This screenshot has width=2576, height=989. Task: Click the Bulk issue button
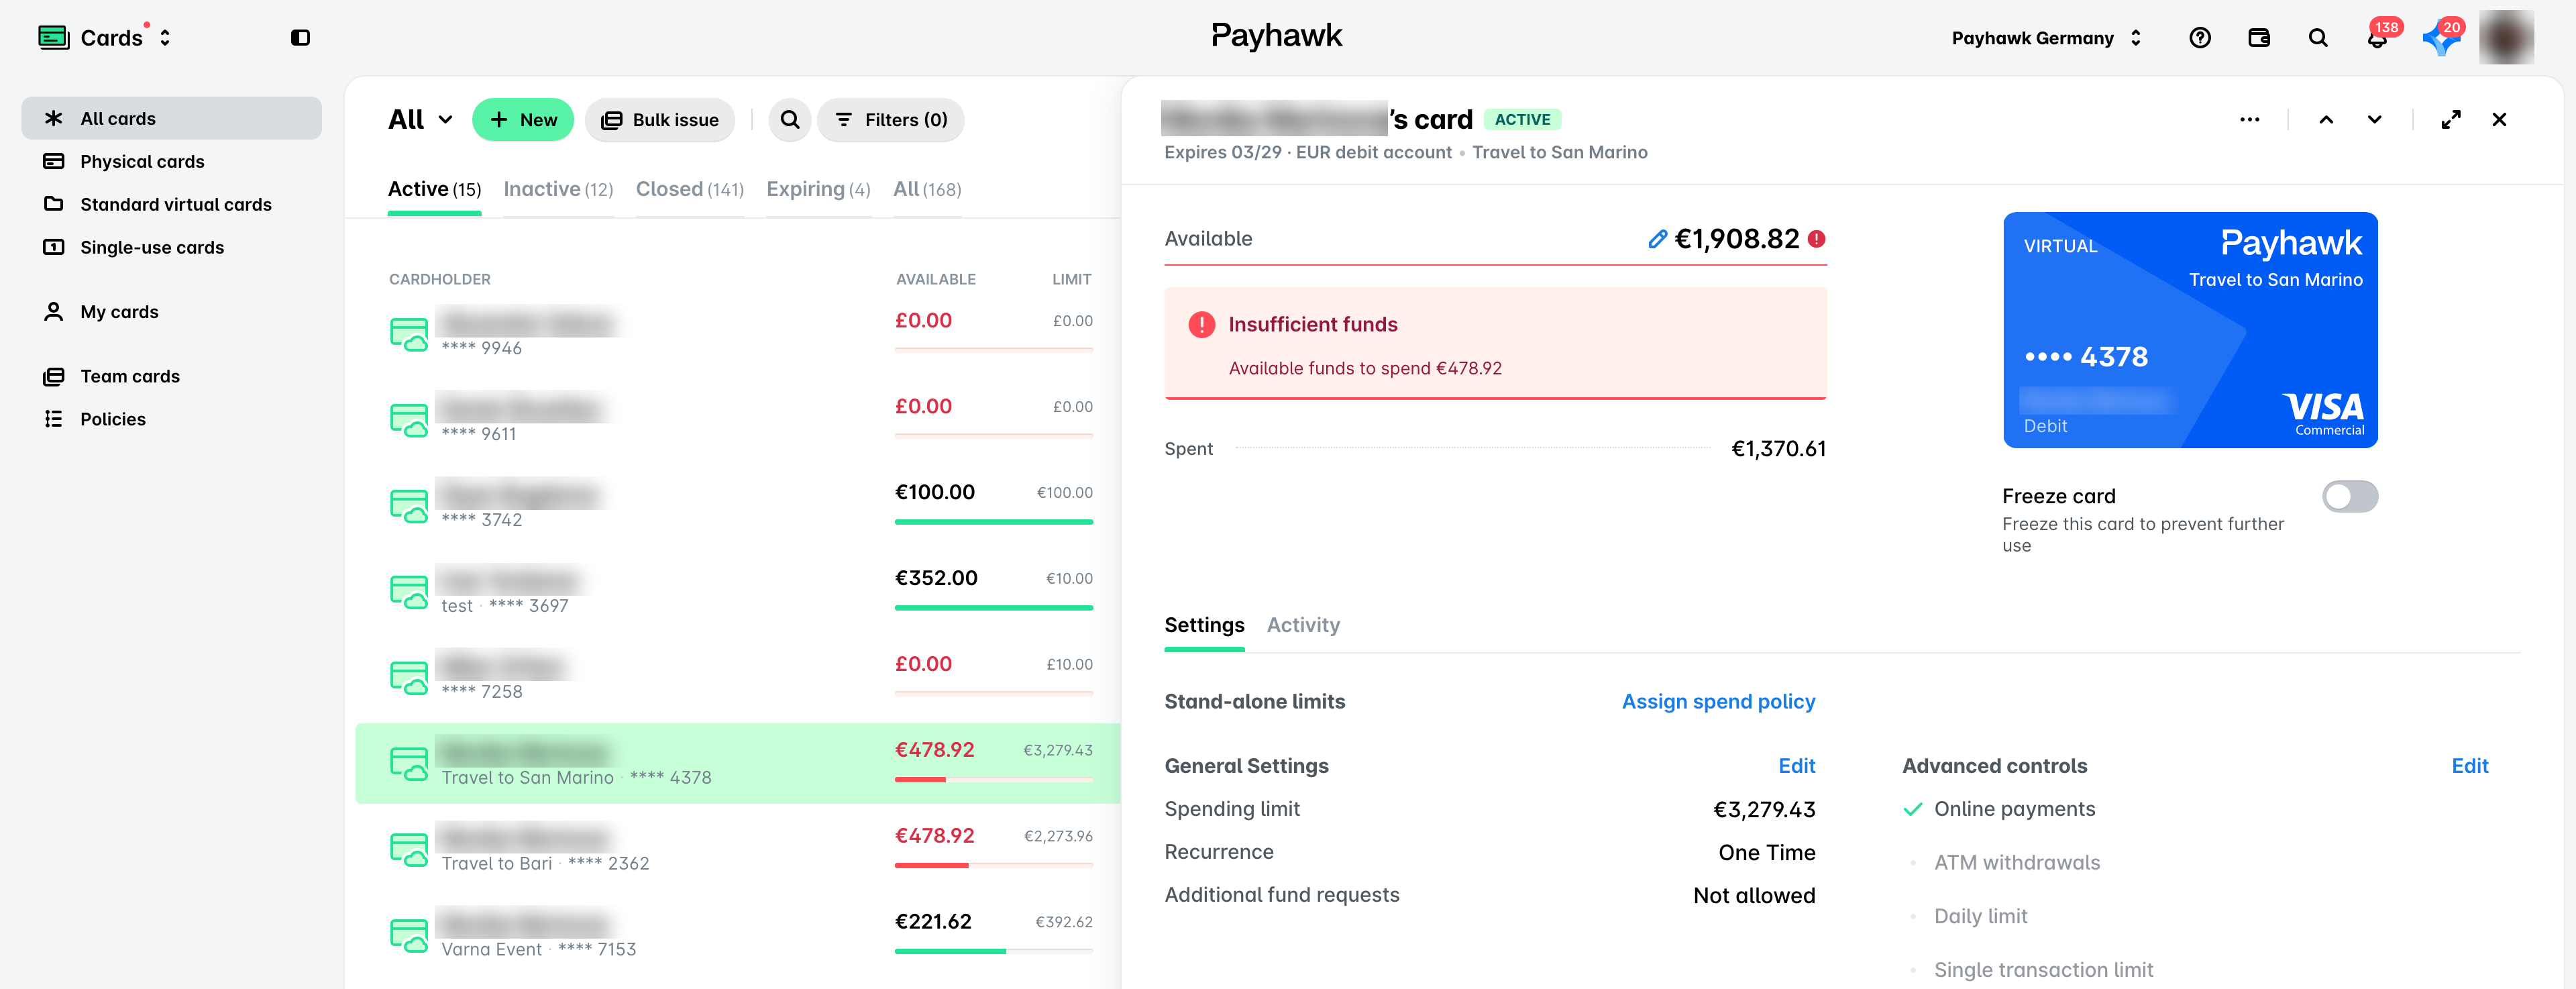pos(659,120)
